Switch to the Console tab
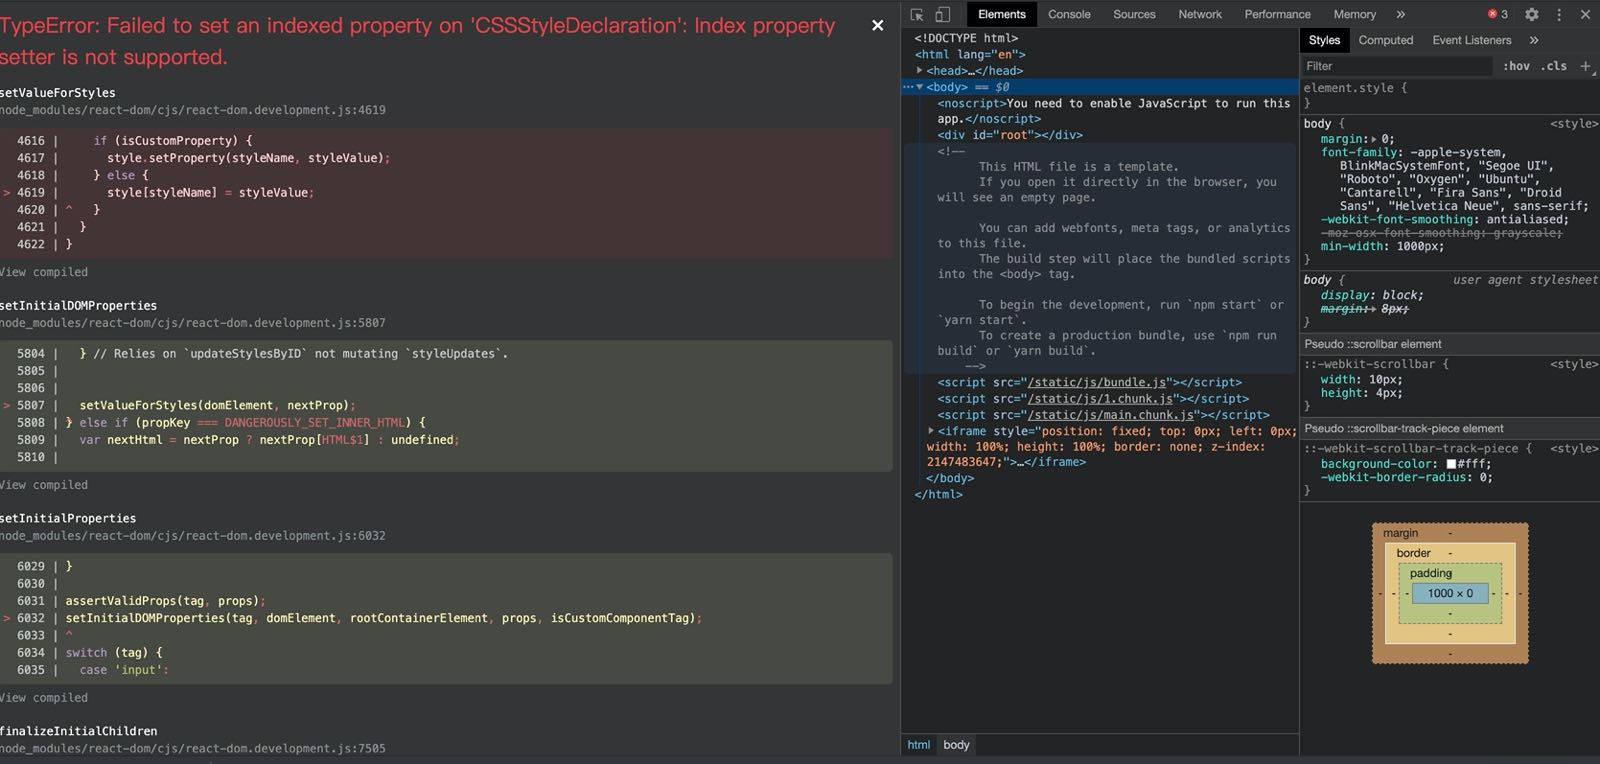 click(x=1069, y=14)
